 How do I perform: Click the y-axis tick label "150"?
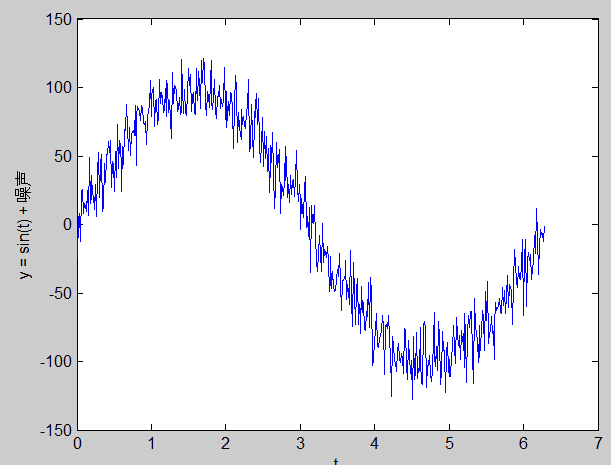(x=59, y=19)
